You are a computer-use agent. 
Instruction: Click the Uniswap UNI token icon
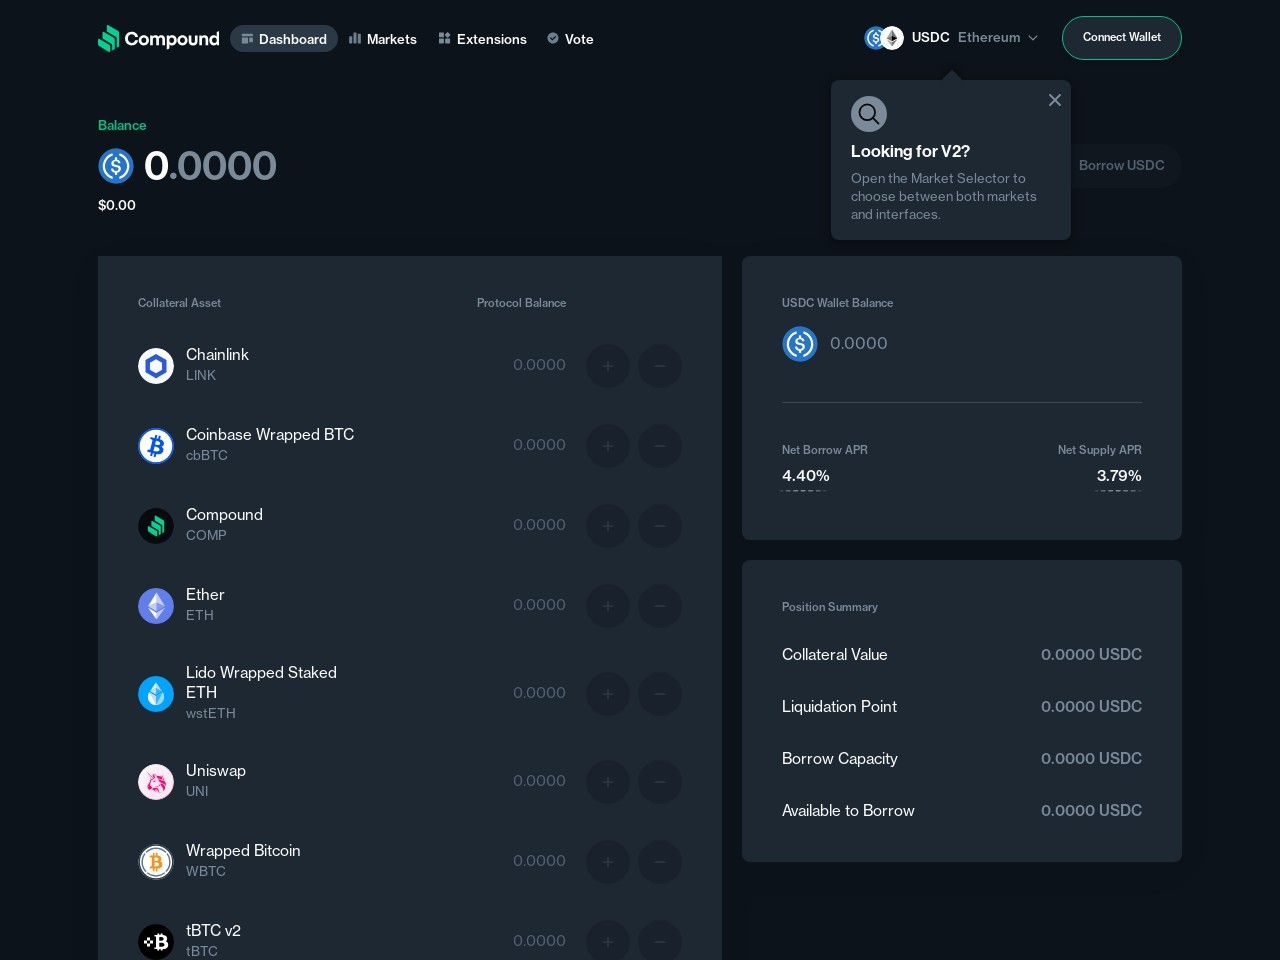click(156, 782)
